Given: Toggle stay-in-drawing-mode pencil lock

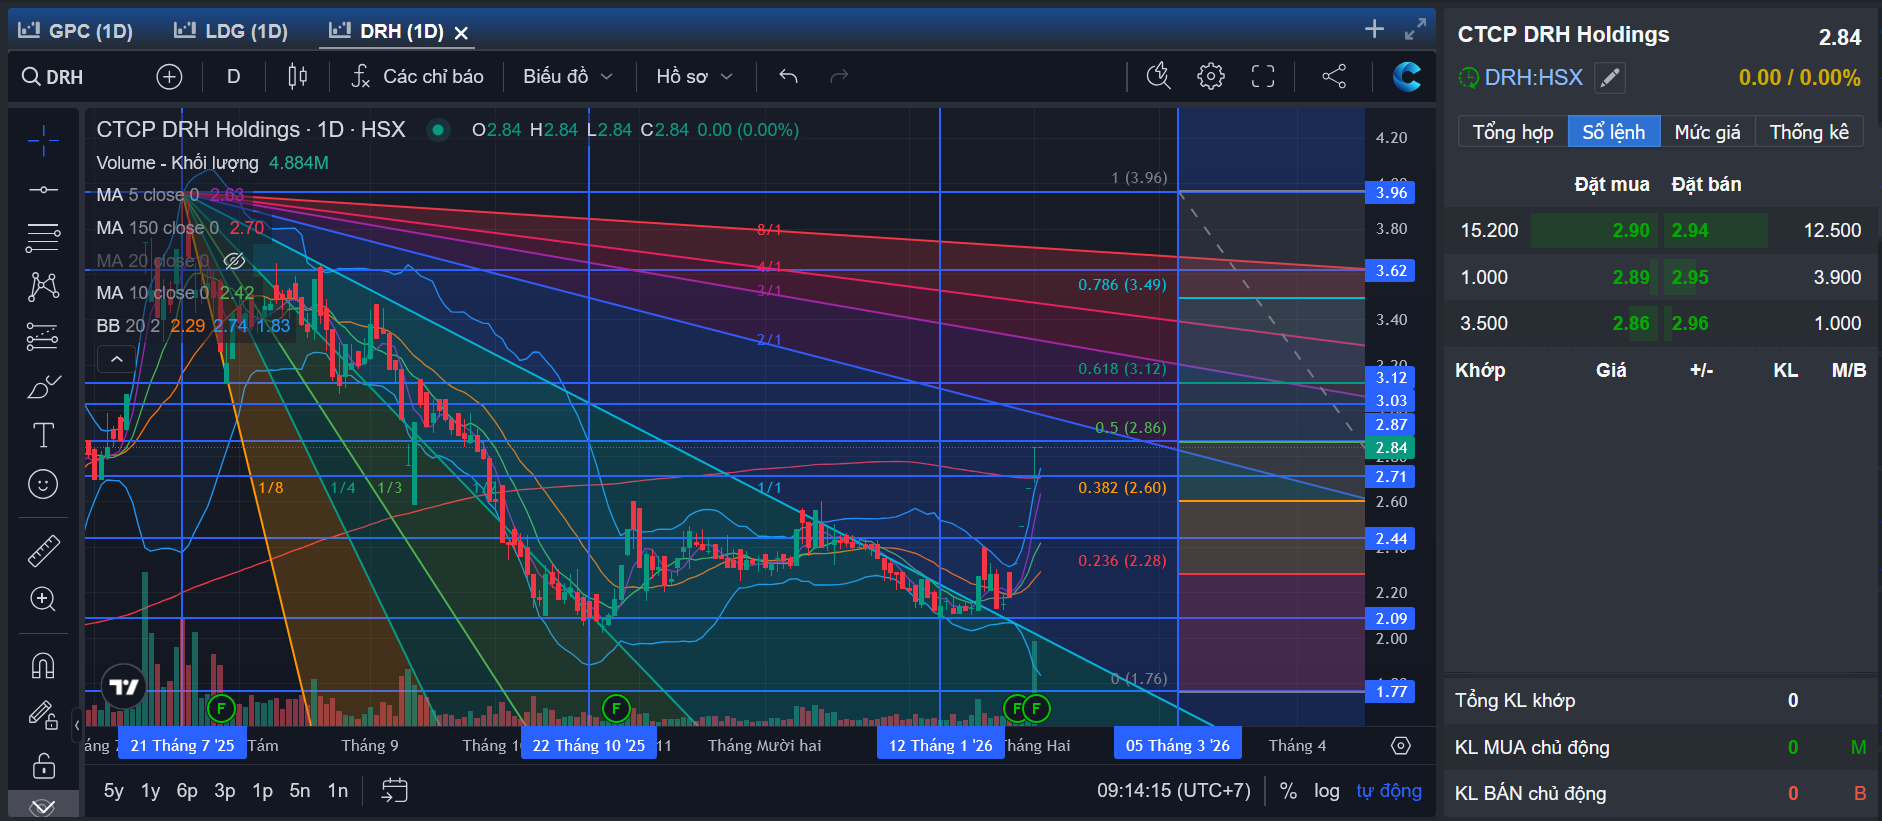Looking at the screenshot, I should (x=42, y=714).
